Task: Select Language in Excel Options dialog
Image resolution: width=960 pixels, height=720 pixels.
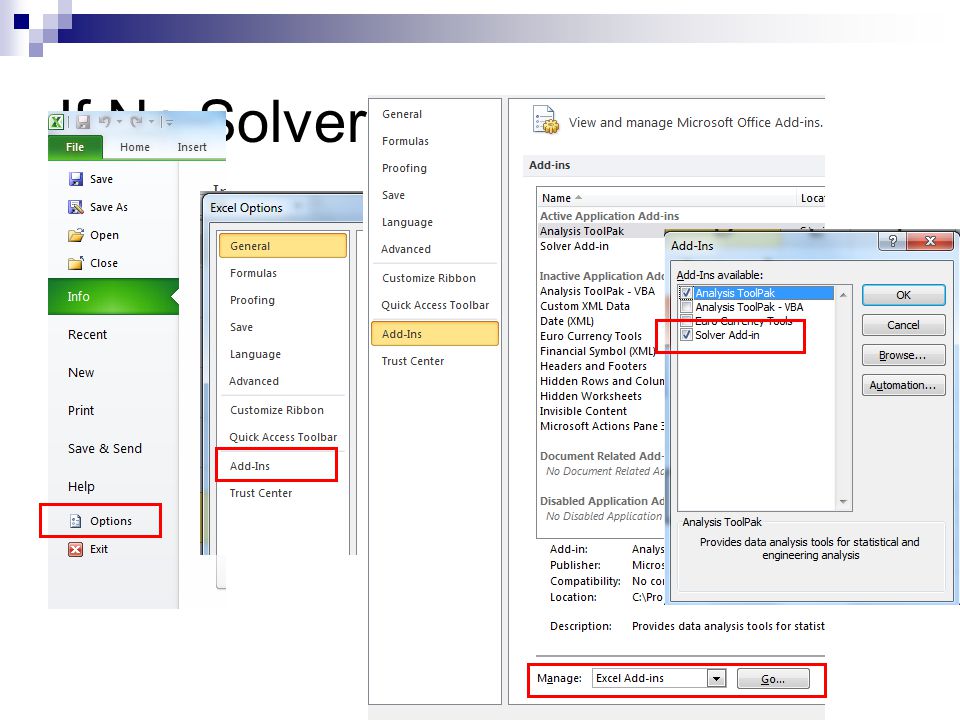Action: point(255,354)
